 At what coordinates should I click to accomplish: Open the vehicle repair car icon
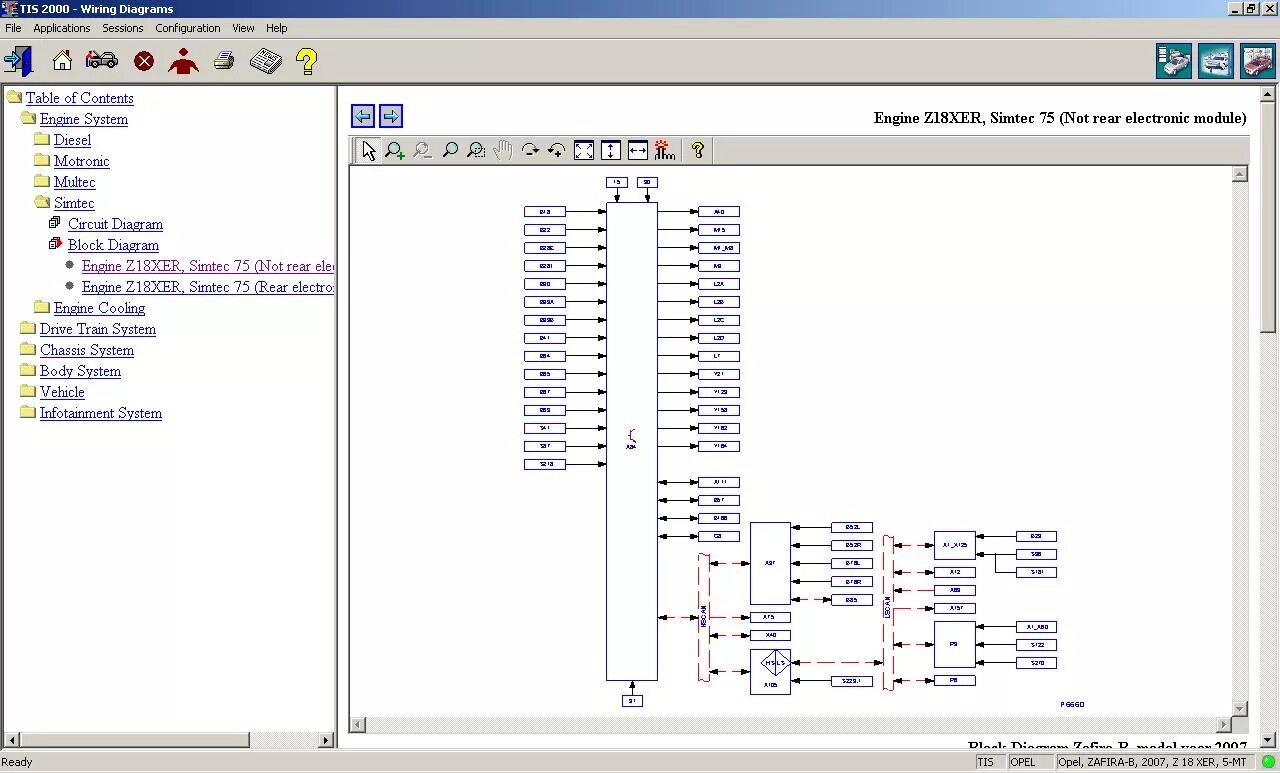pyautogui.click(x=102, y=61)
